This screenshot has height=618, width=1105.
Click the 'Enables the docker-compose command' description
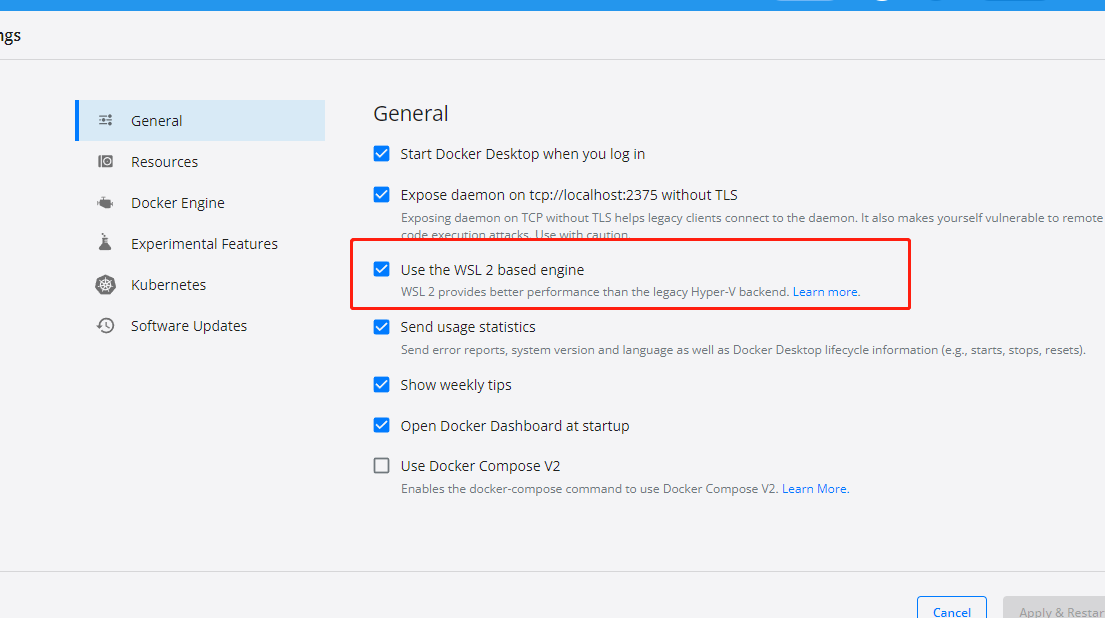click(589, 488)
